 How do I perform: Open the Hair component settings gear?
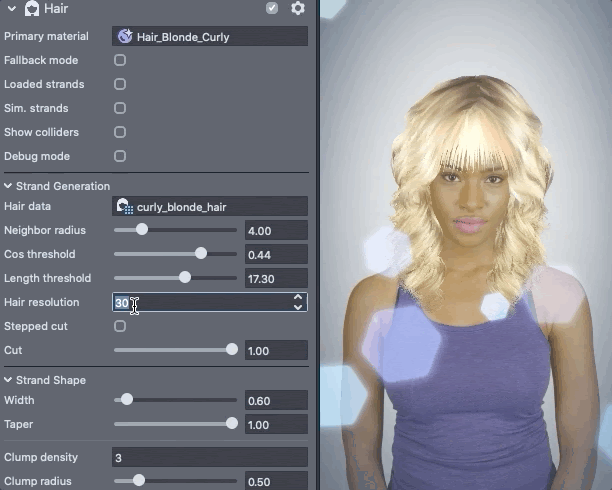pyautogui.click(x=297, y=9)
